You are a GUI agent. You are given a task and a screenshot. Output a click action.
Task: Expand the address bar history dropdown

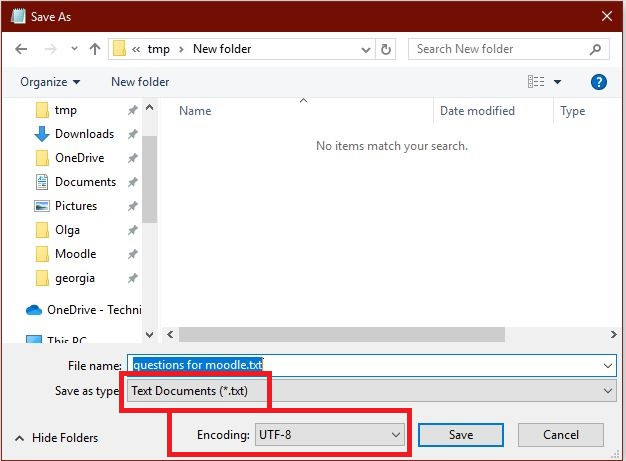tap(365, 48)
